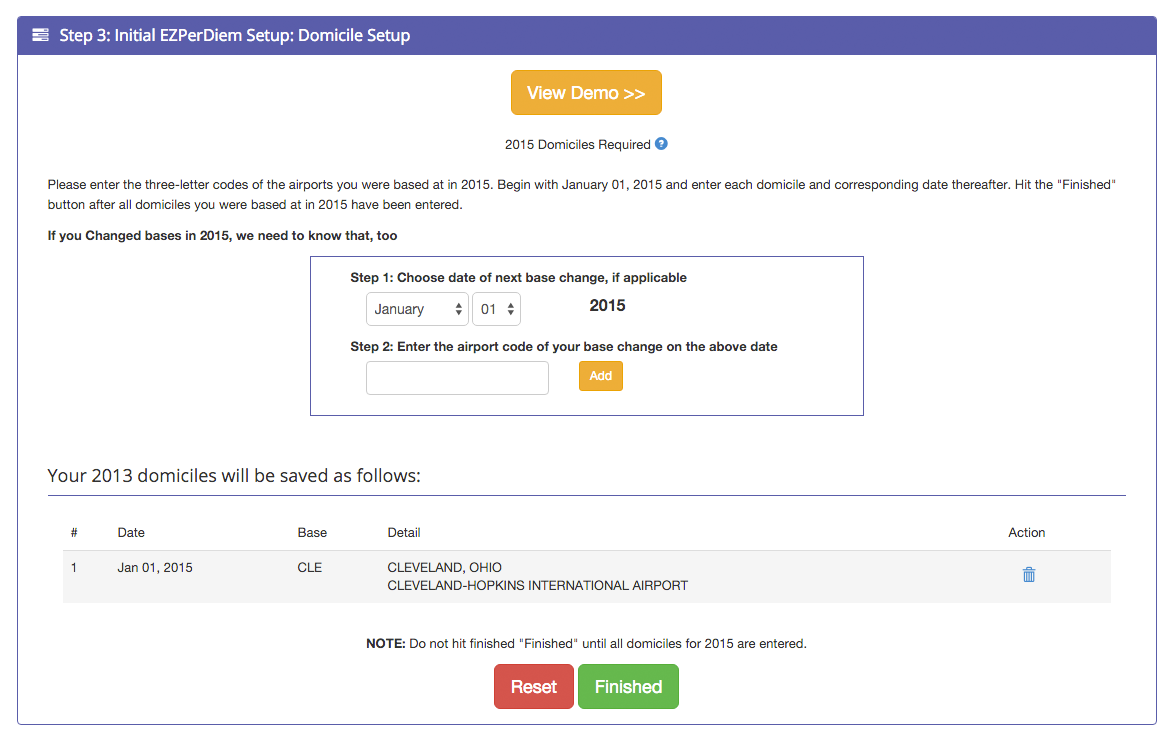Select the Jan 01, 2015 date cell
This screenshot has height=741, width=1175.
point(155,568)
